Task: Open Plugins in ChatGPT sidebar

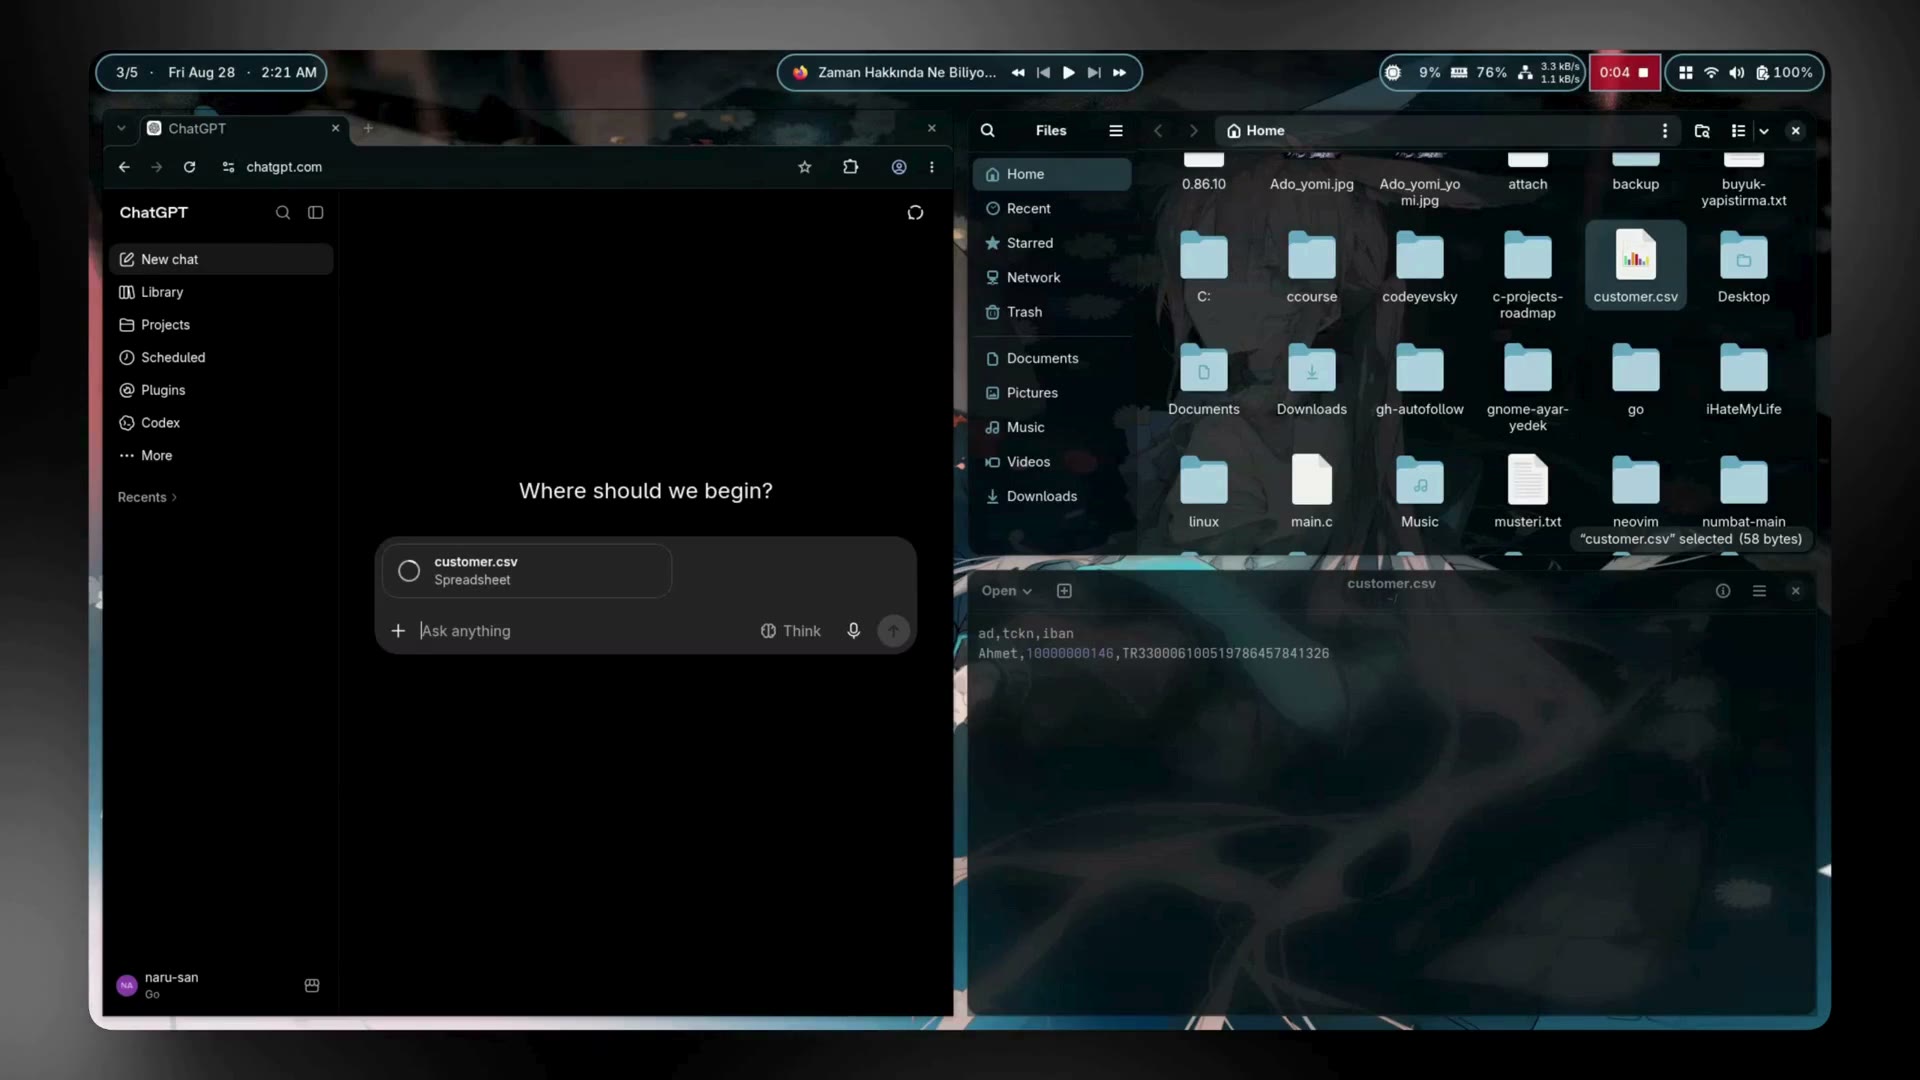Action: pyautogui.click(x=221, y=390)
